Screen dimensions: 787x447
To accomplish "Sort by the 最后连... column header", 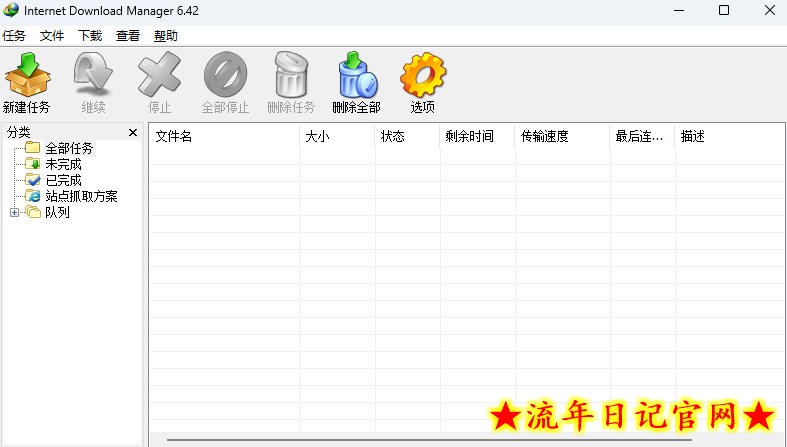I will 642,136.
